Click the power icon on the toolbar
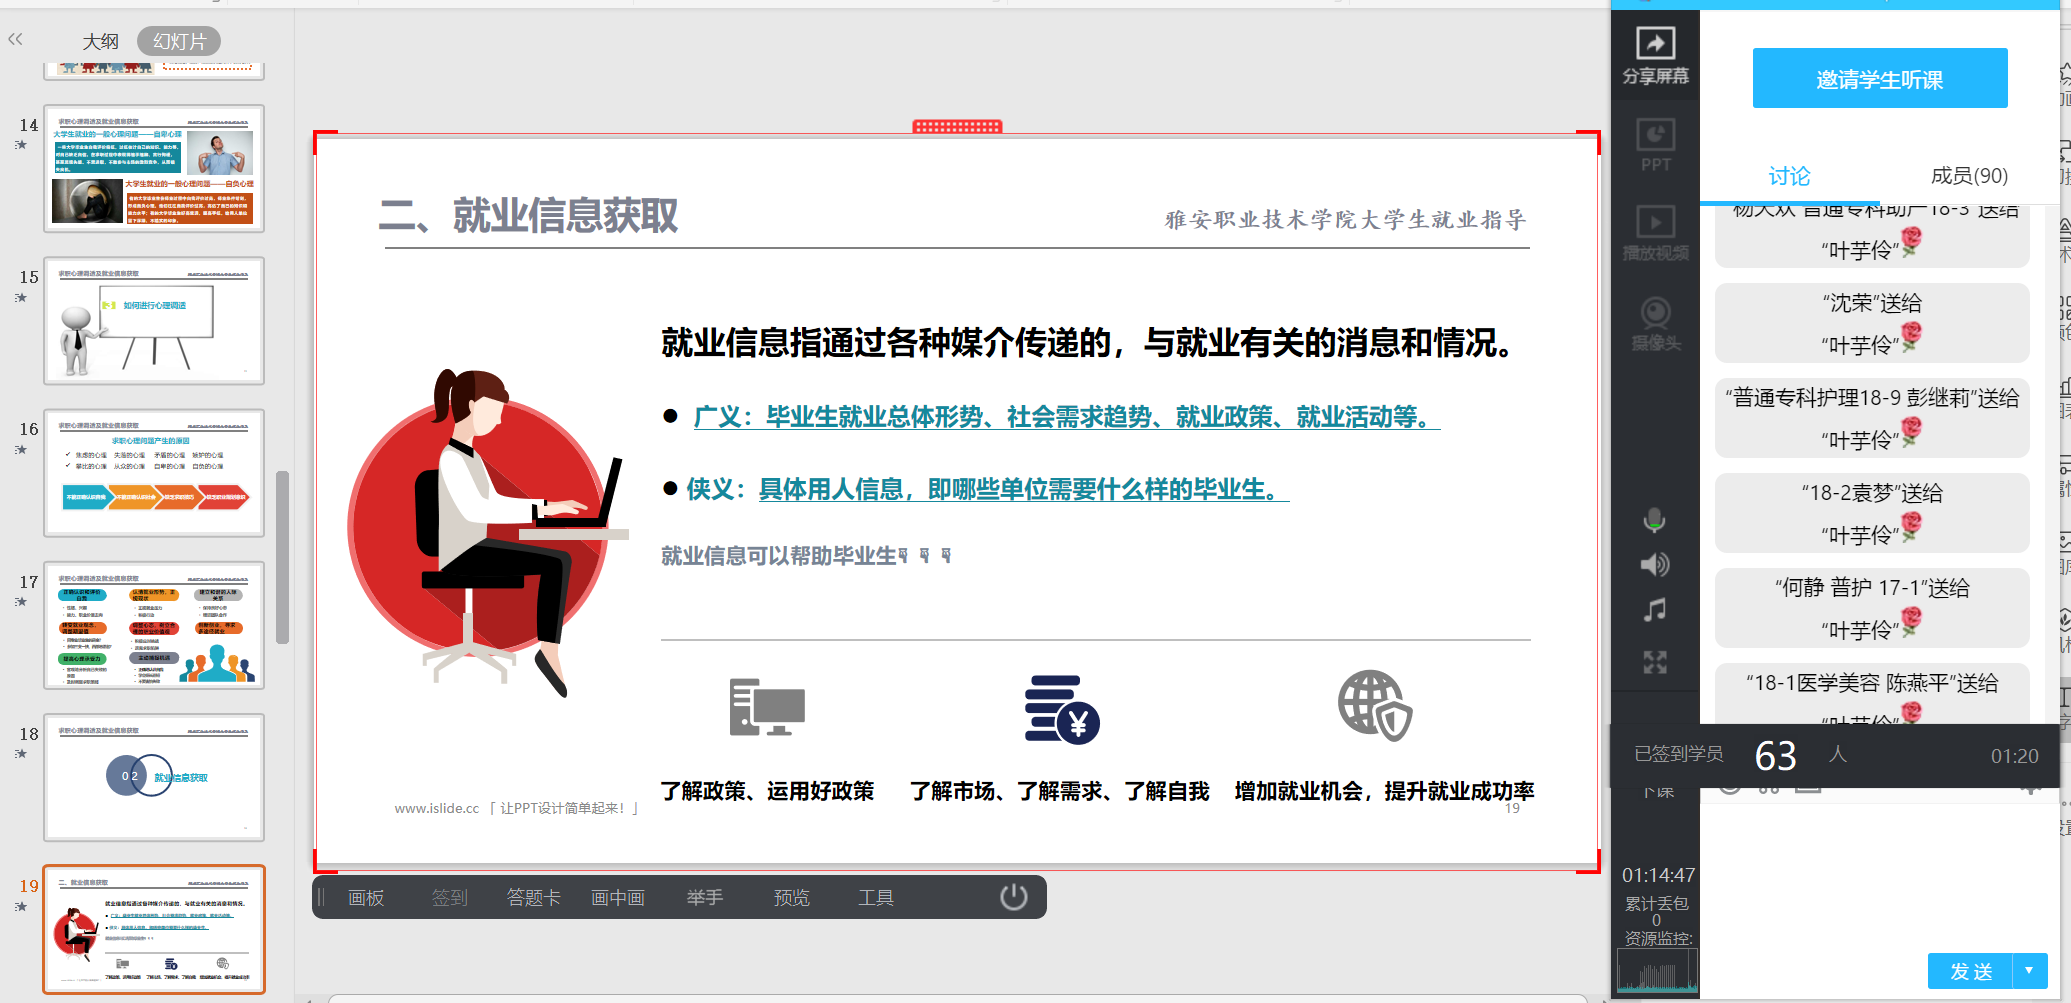This screenshot has width=2071, height=1003. click(x=1013, y=897)
